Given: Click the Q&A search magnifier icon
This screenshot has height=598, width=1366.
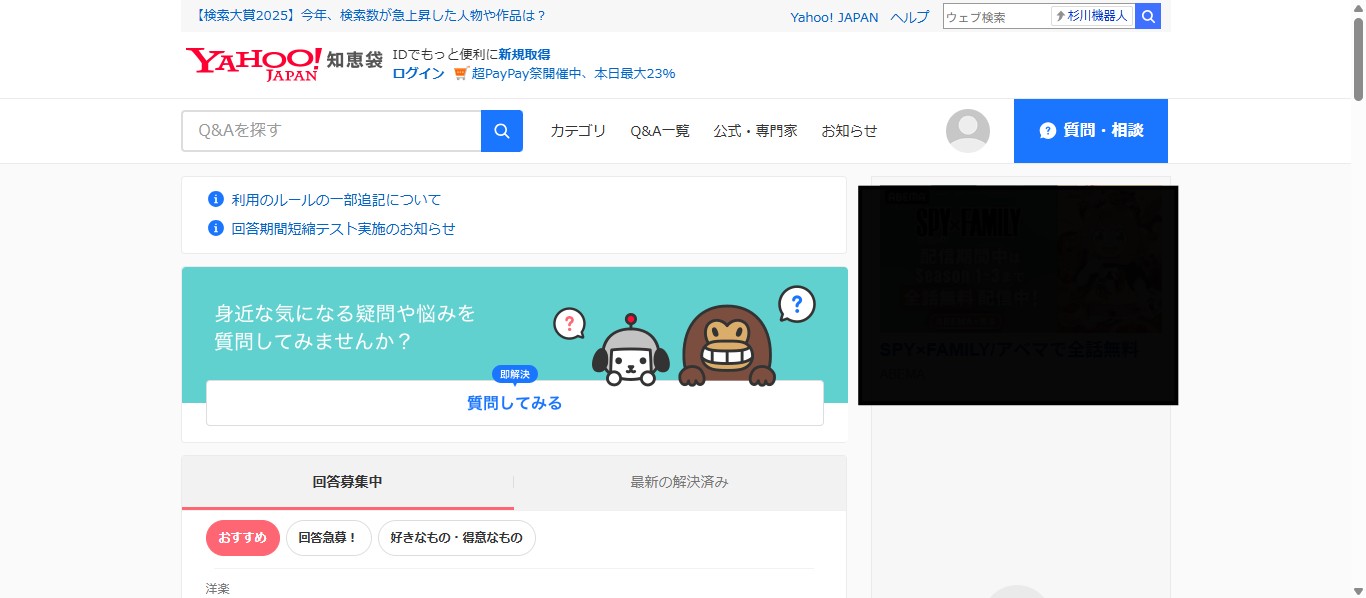Looking at the screenshot, I should click(x=501, y=130).
